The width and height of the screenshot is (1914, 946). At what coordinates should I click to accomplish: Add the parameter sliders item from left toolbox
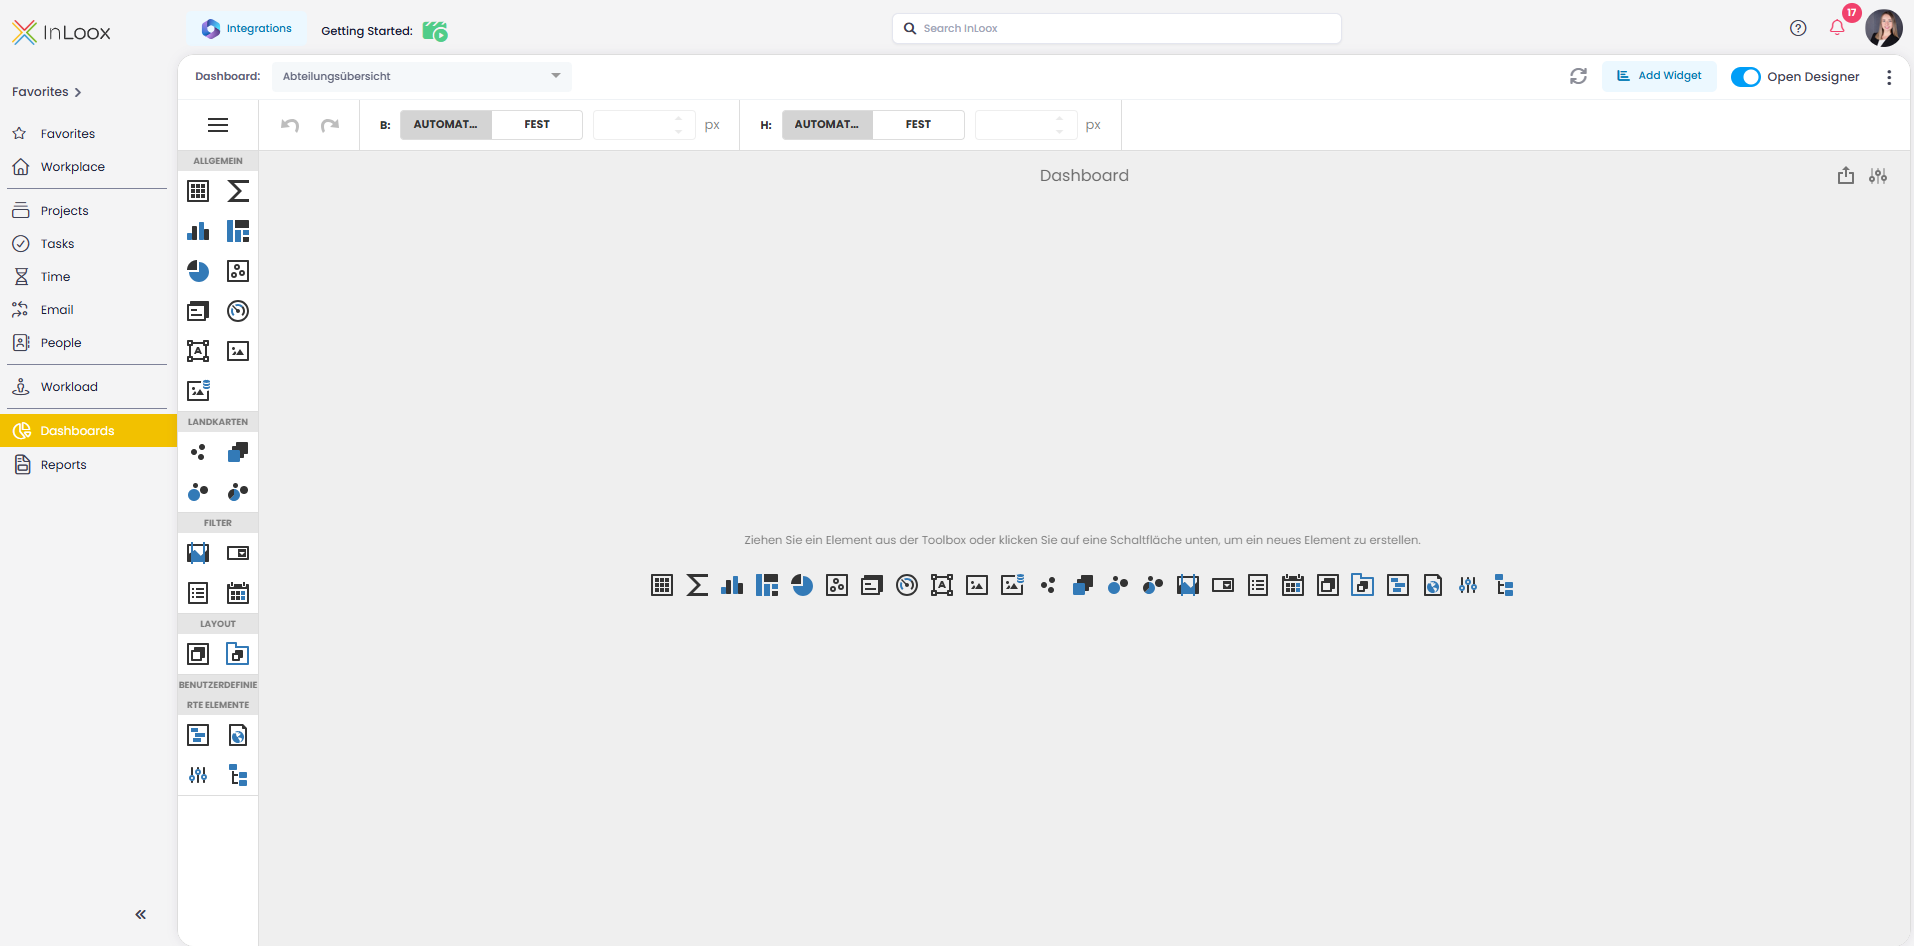(x=198, y=775)
